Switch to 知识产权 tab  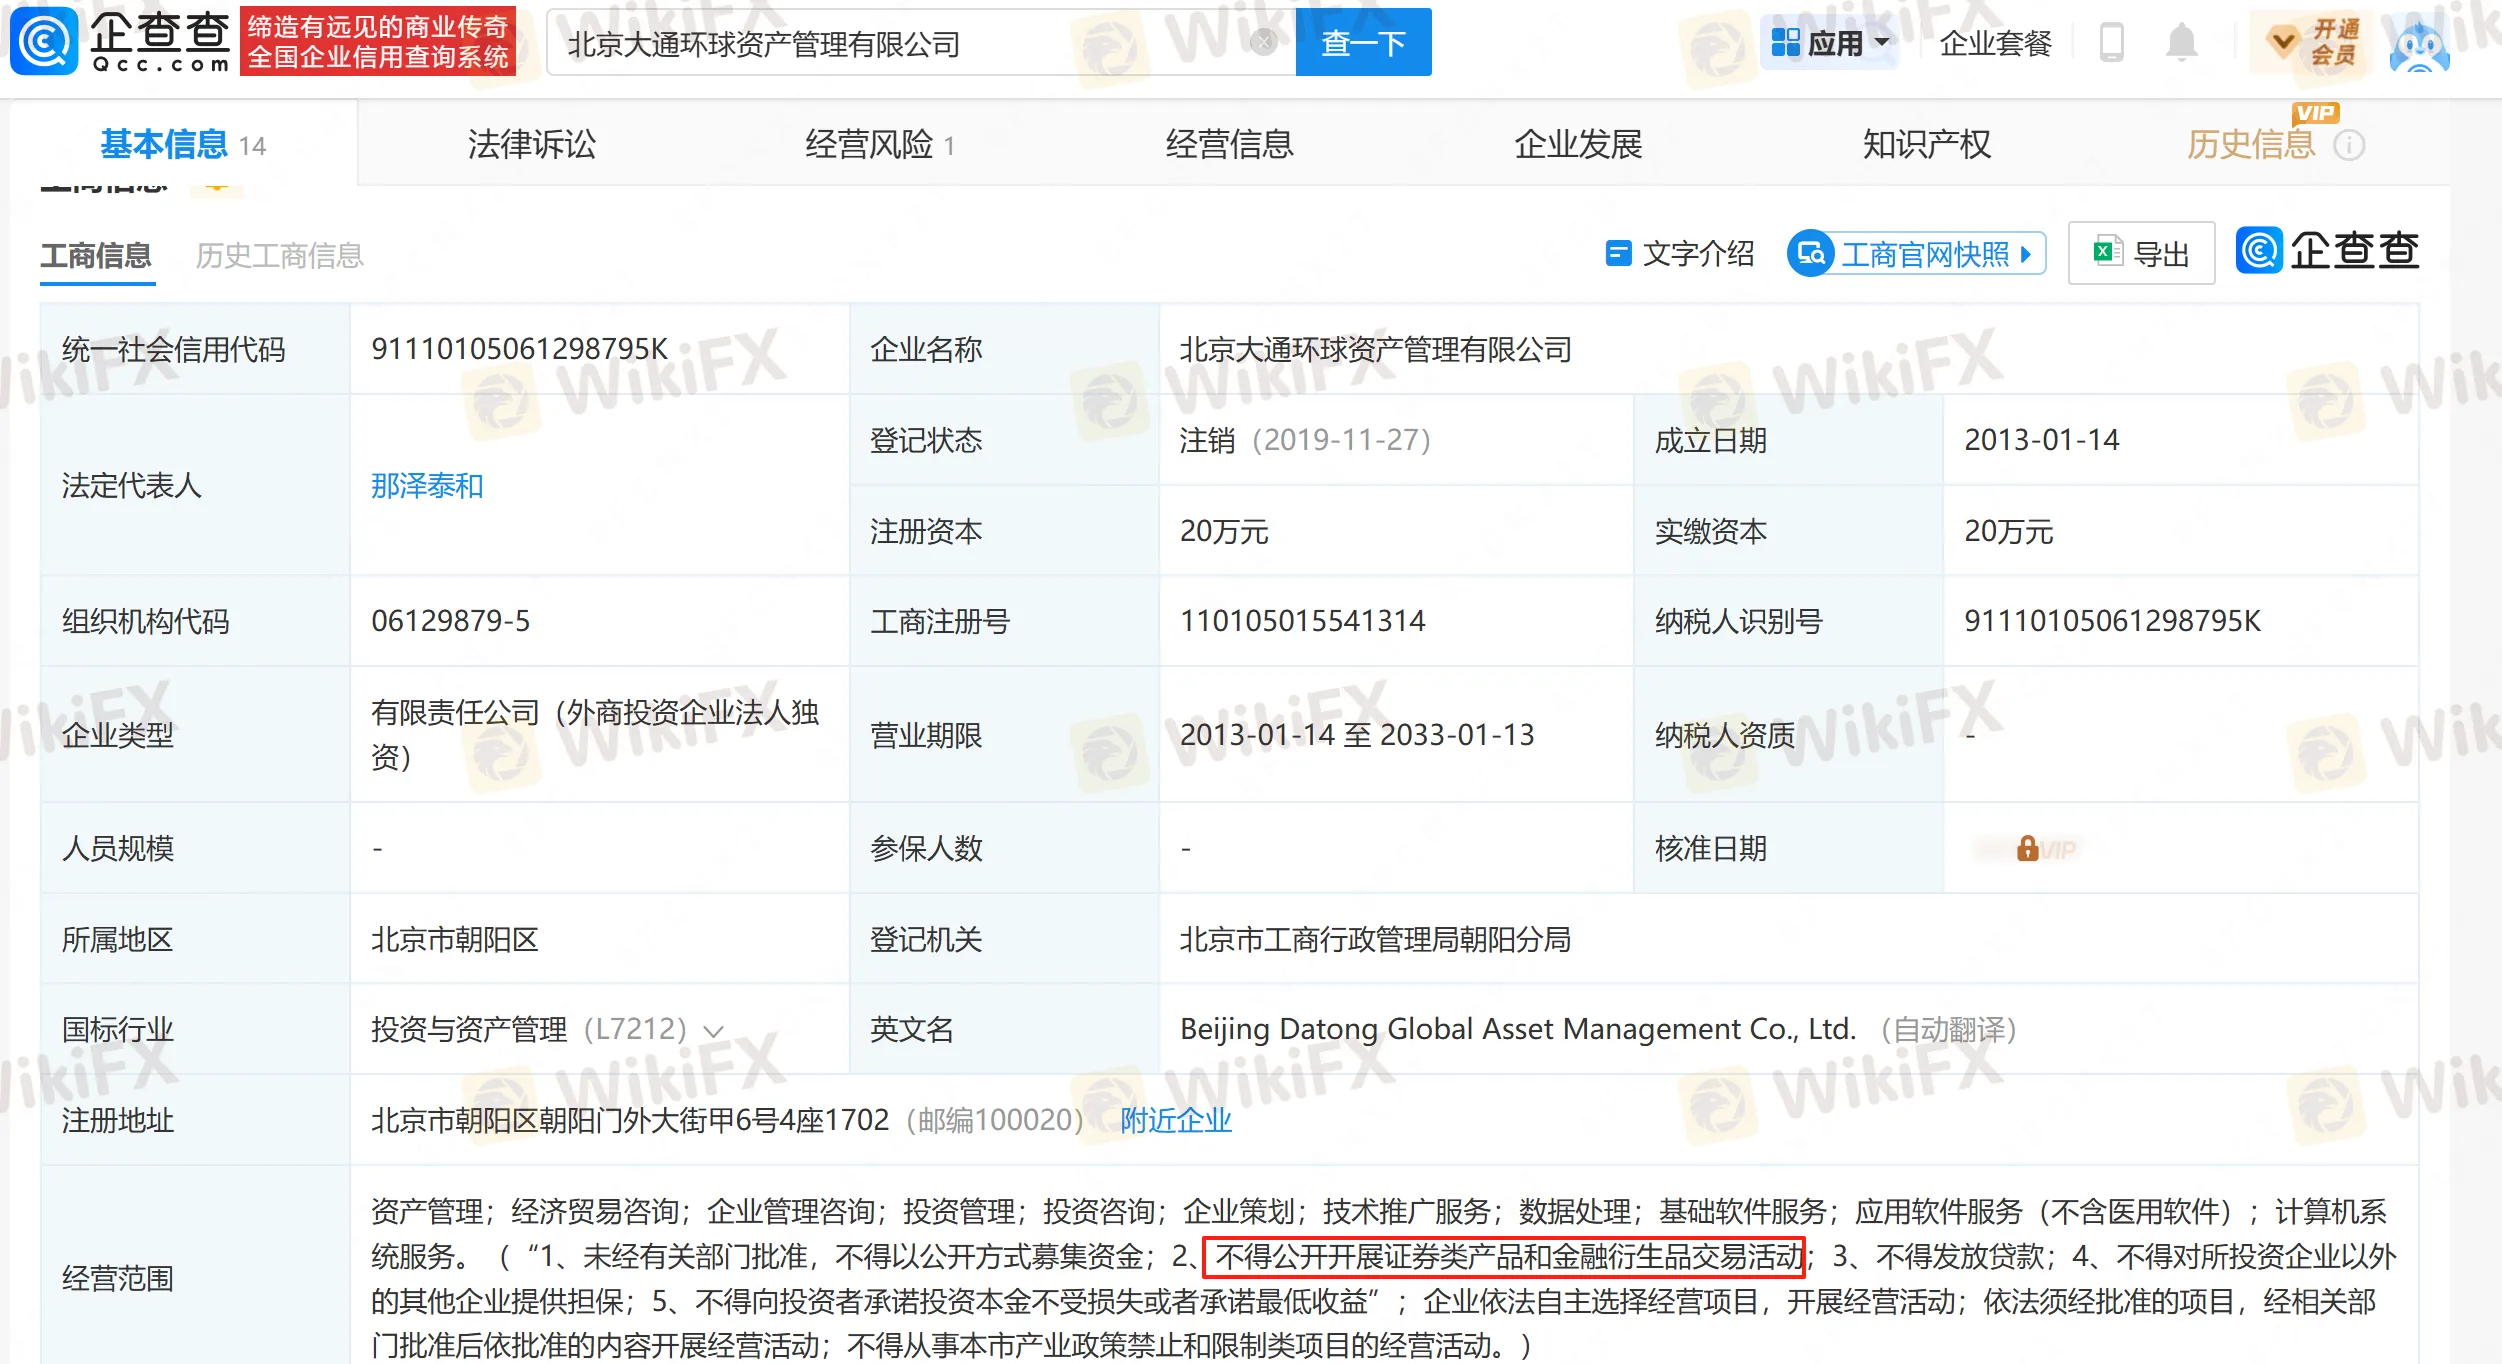coord(1927,145)
